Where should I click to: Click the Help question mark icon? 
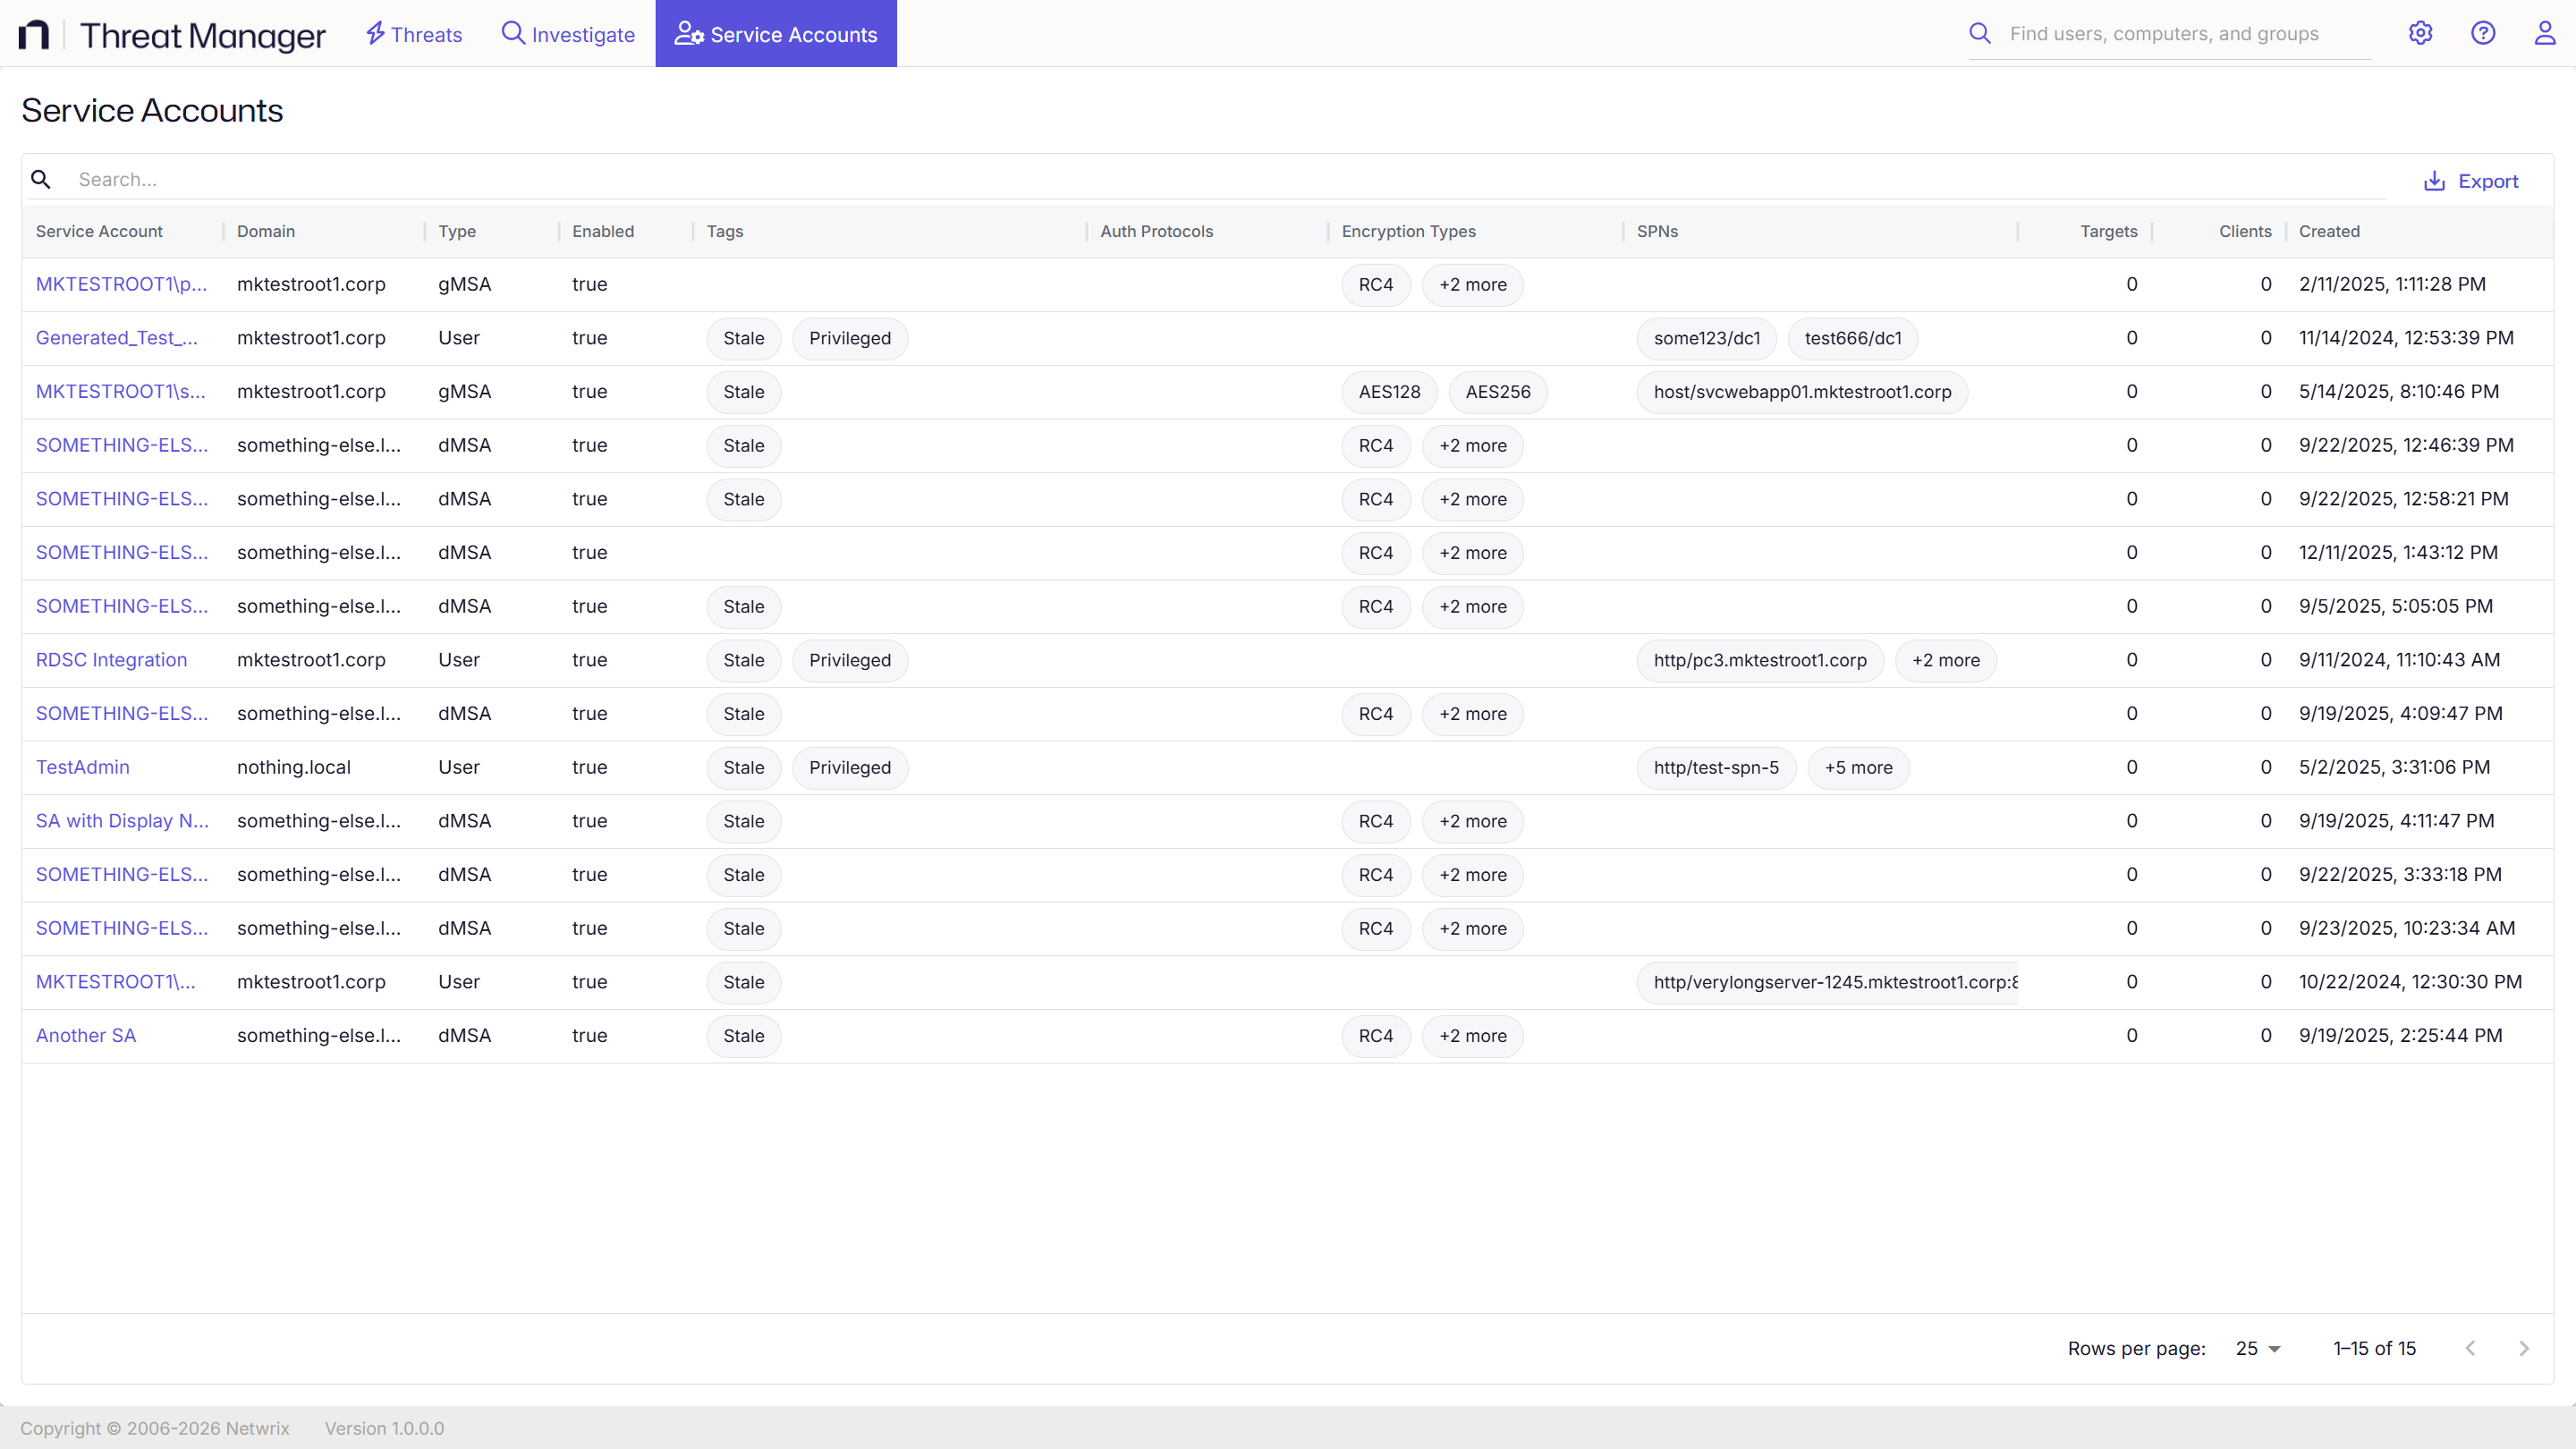point(2484,33)
